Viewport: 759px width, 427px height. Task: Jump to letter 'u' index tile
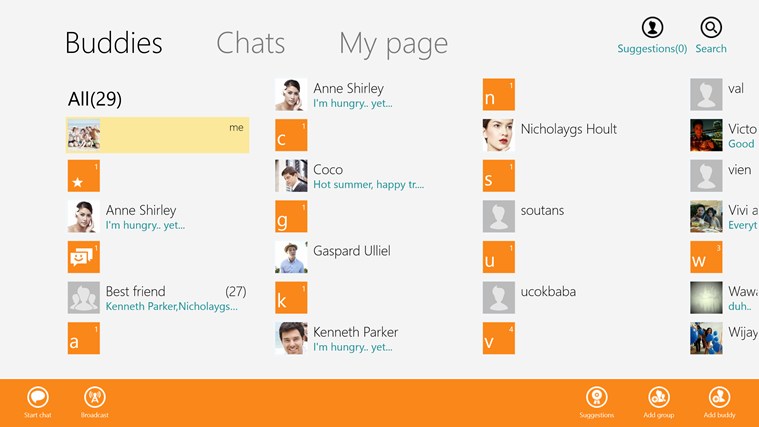tap(499, 257)
